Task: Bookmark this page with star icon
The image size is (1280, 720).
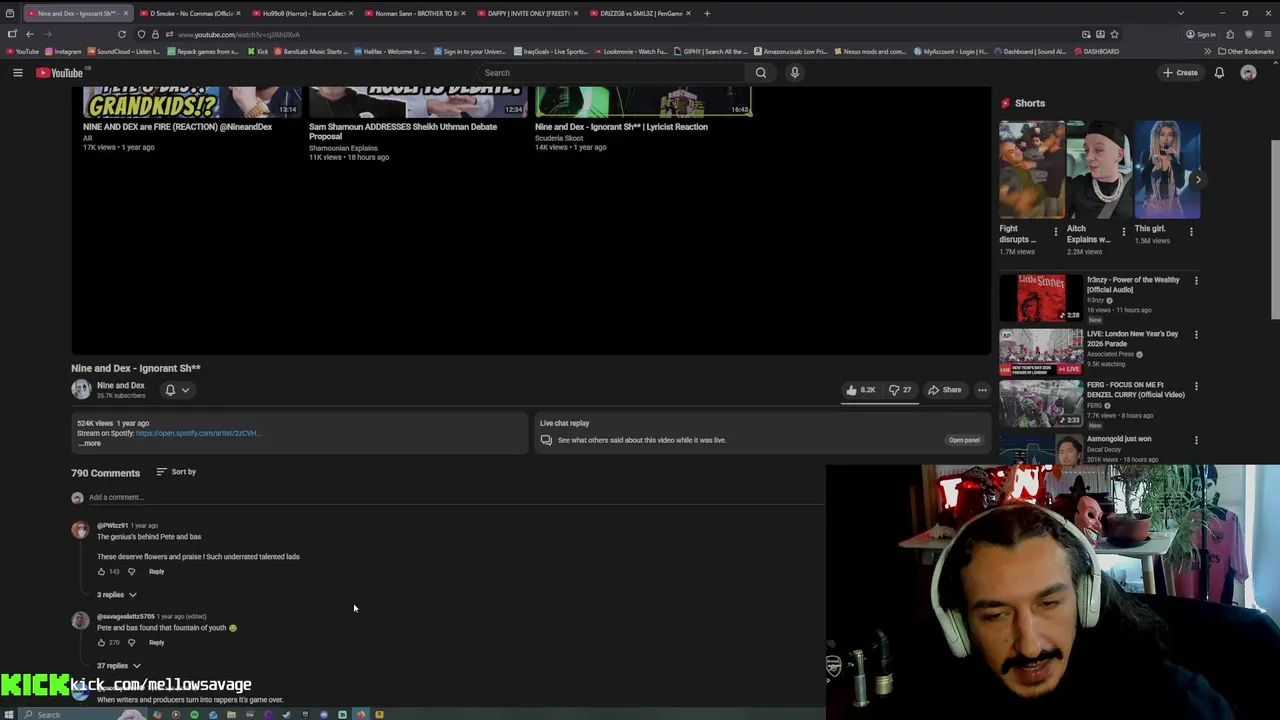Action: pos(1114,34)
